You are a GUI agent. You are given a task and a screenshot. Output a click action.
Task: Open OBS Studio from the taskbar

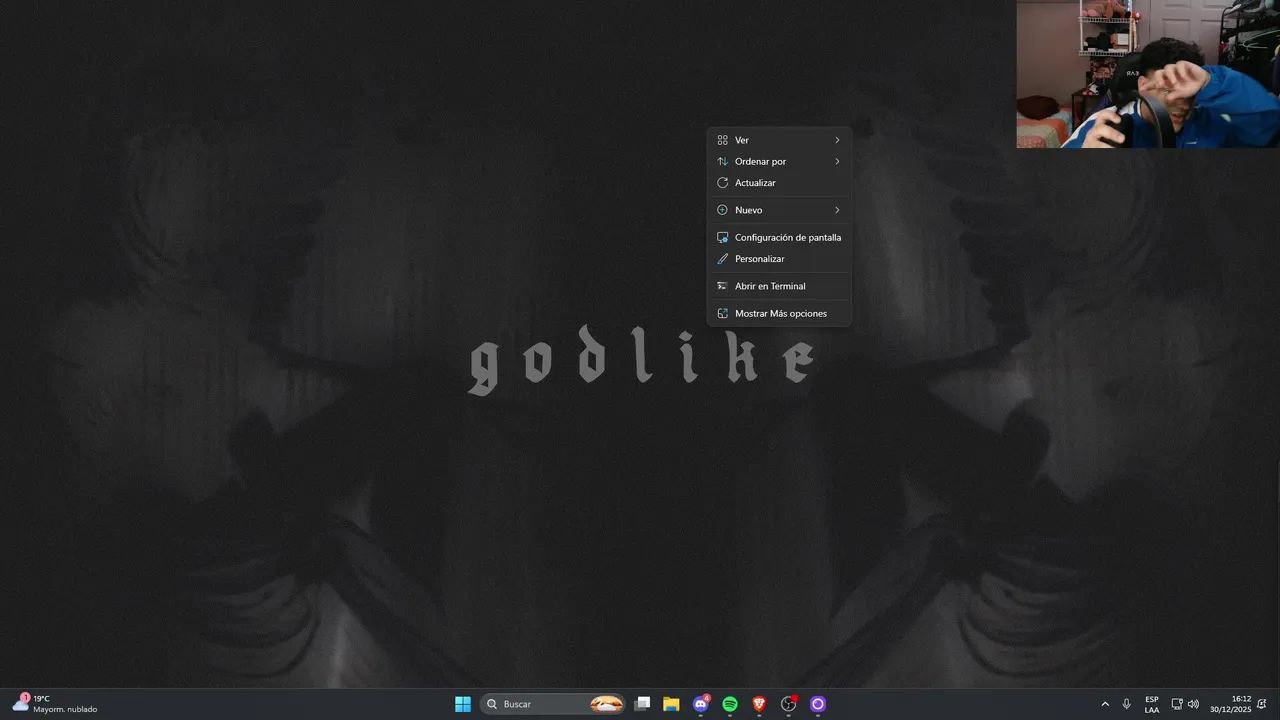(x=788, y=704)
